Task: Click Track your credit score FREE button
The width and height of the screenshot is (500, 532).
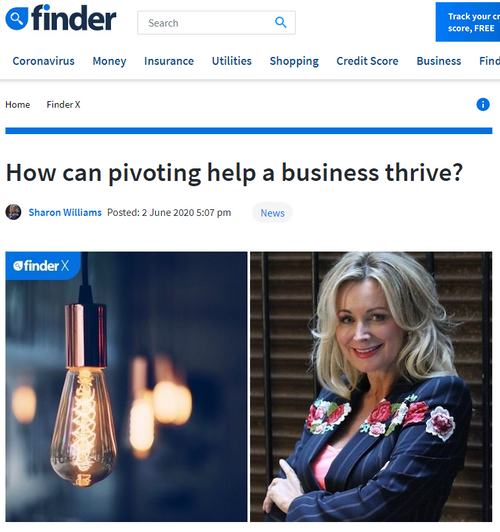Action: pos(468,22)
